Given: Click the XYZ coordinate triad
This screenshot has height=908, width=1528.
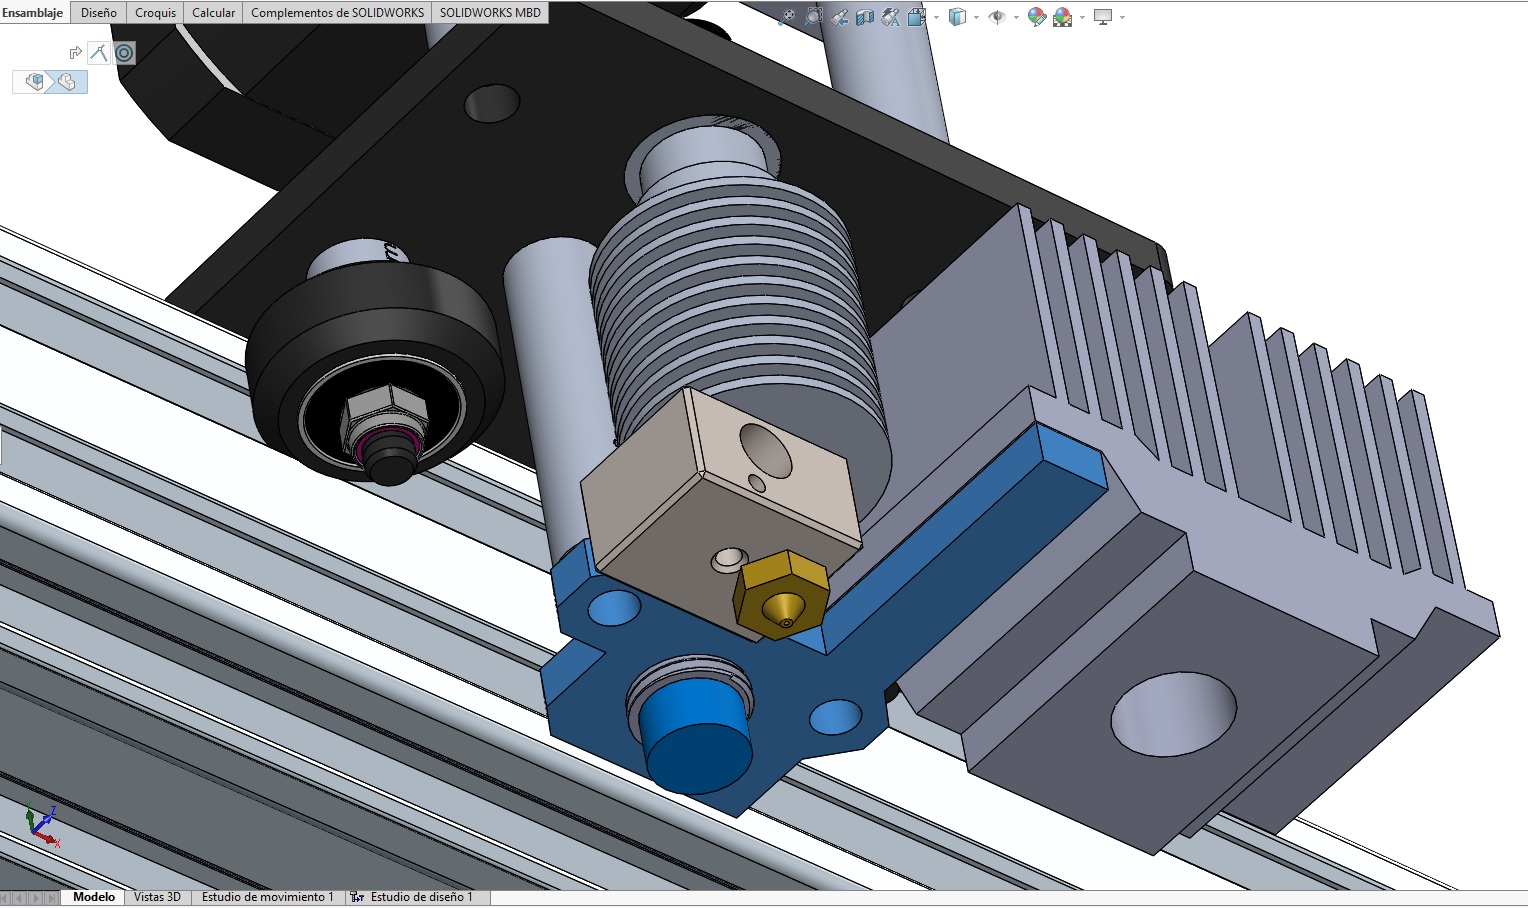Looking at the screenshot, I should (x=40, y=826).
